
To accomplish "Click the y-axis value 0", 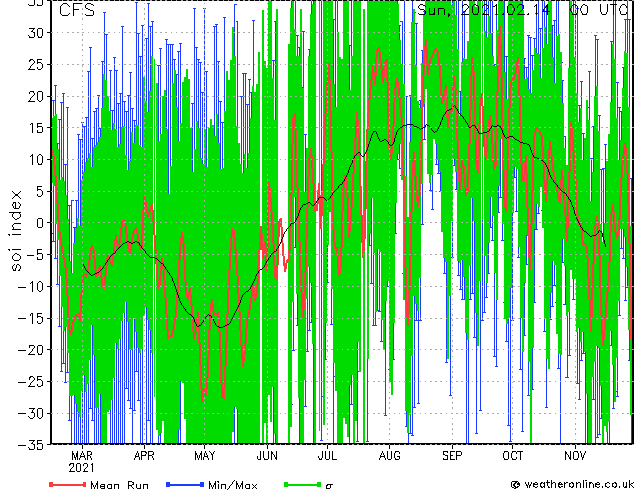I will (x=42, y=223).
